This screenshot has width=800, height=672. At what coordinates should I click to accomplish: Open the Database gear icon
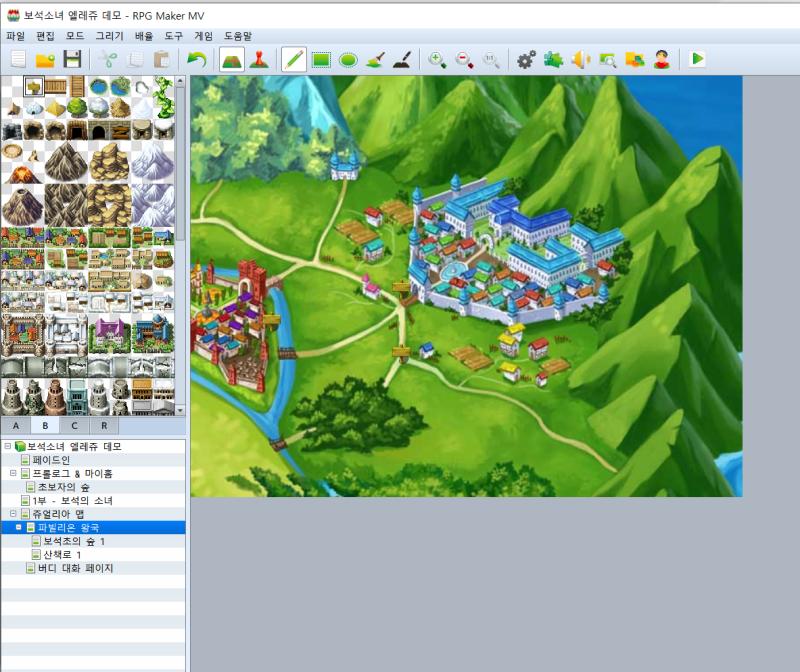pos(526,59)
